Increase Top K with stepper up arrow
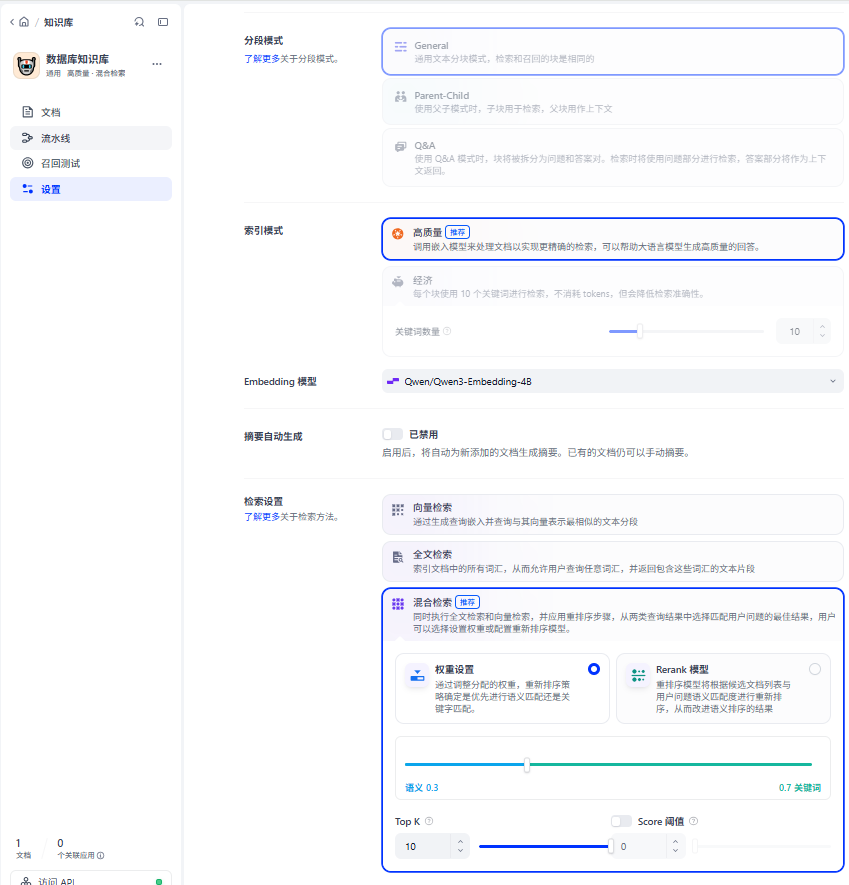849x885 pixels. [x=461, y=842]
